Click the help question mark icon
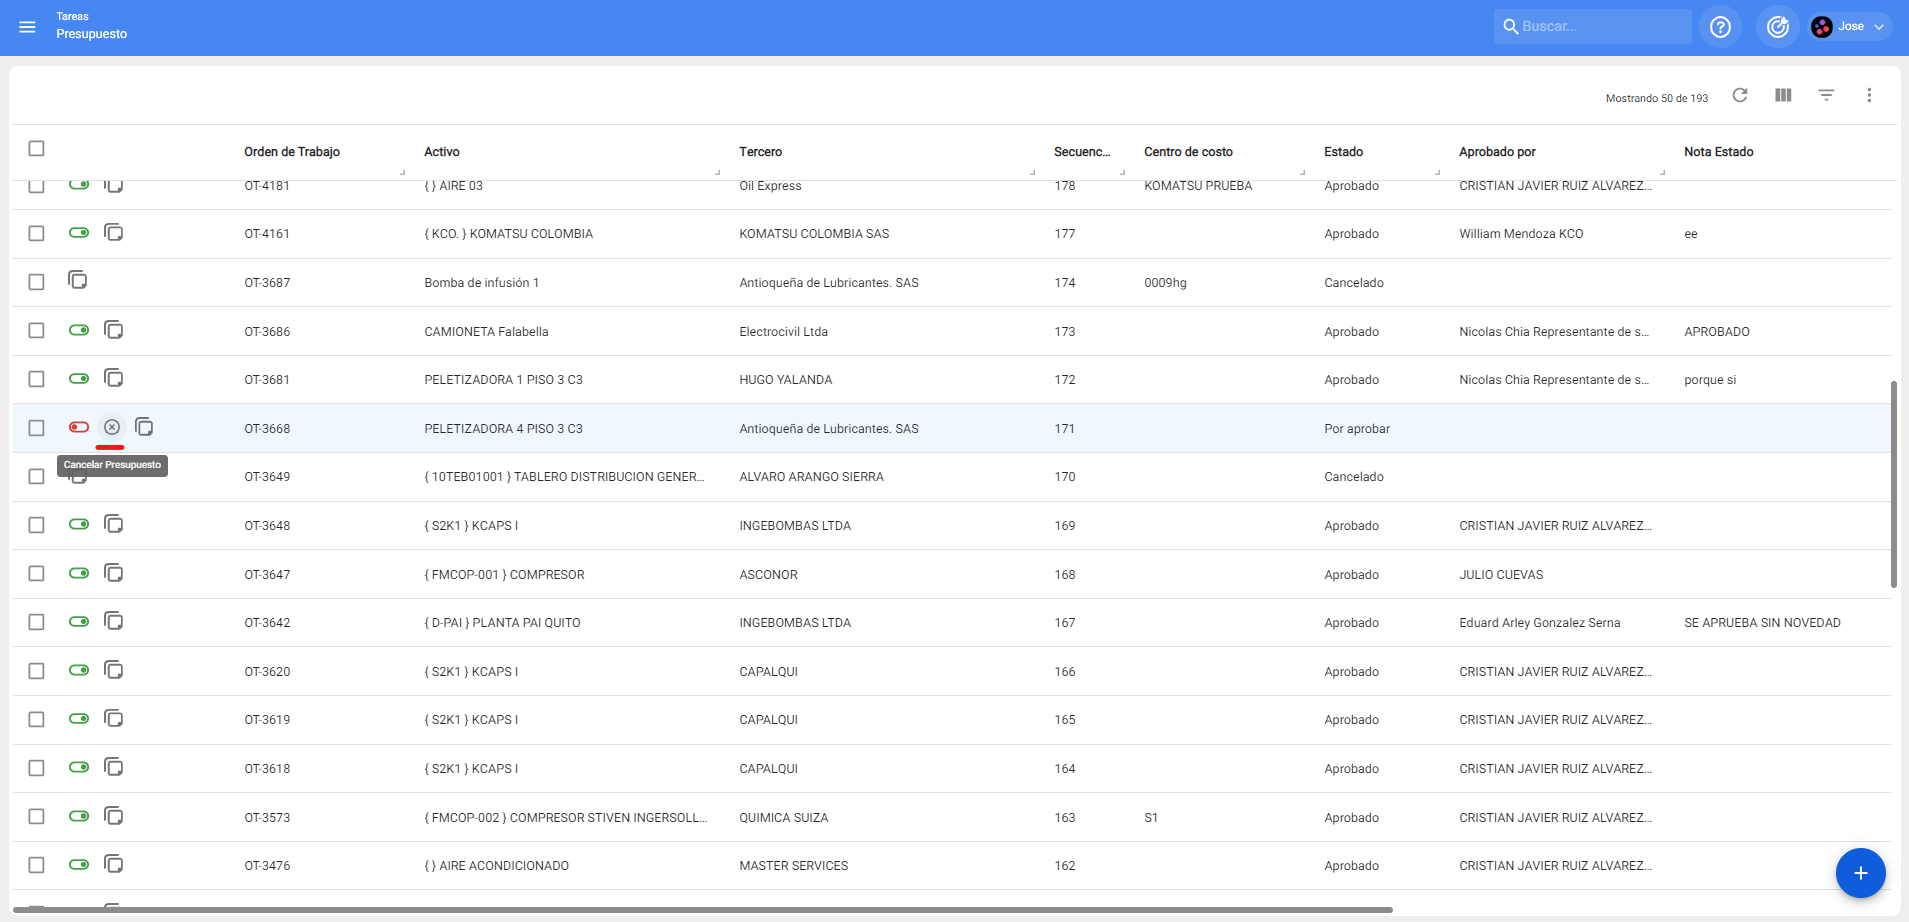Screen dimensions: 1909x922 click(1720, 27)
